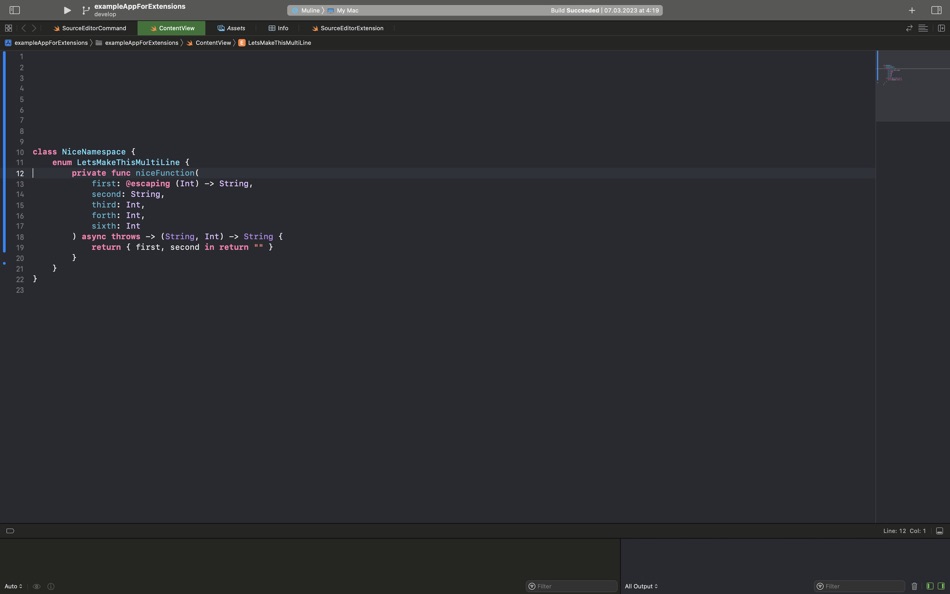Click niceFunction name in code
Image resolution: width=950 pixels, height=594 pixels.
tap(164, 173)
